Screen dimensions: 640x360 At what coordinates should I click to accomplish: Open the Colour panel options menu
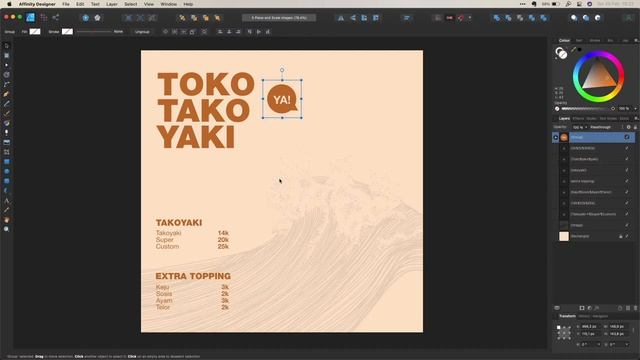(636, 40)
